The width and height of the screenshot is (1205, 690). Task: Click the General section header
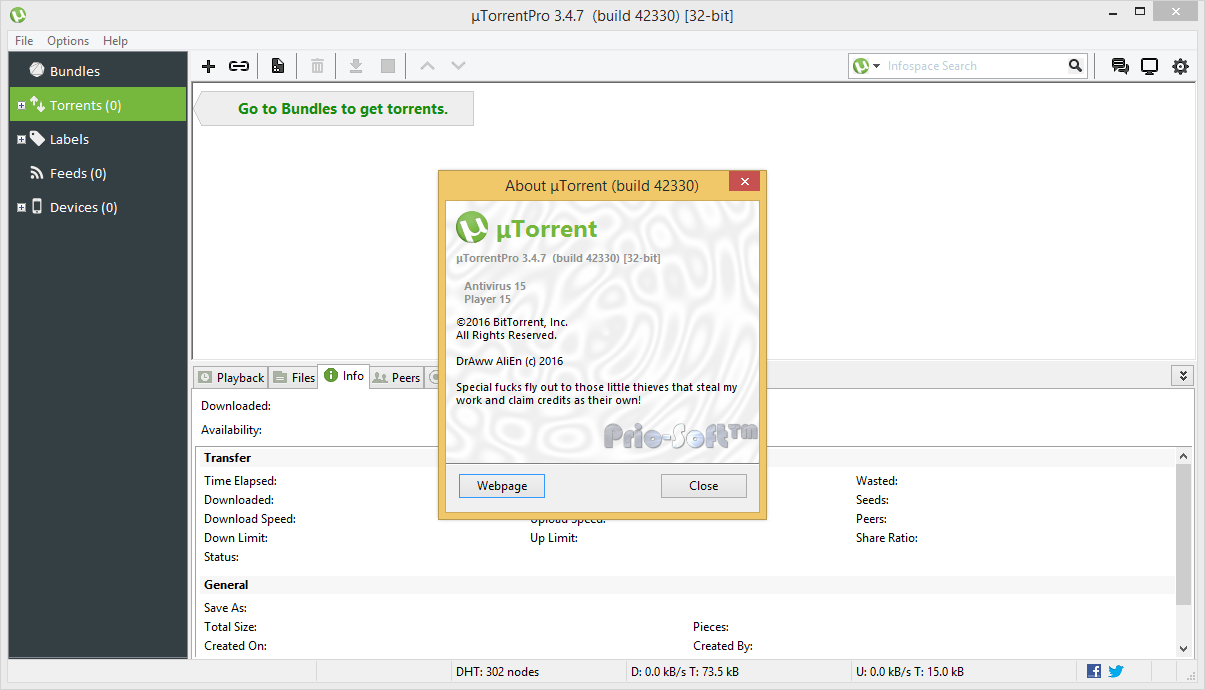click(x=226, y=585)
